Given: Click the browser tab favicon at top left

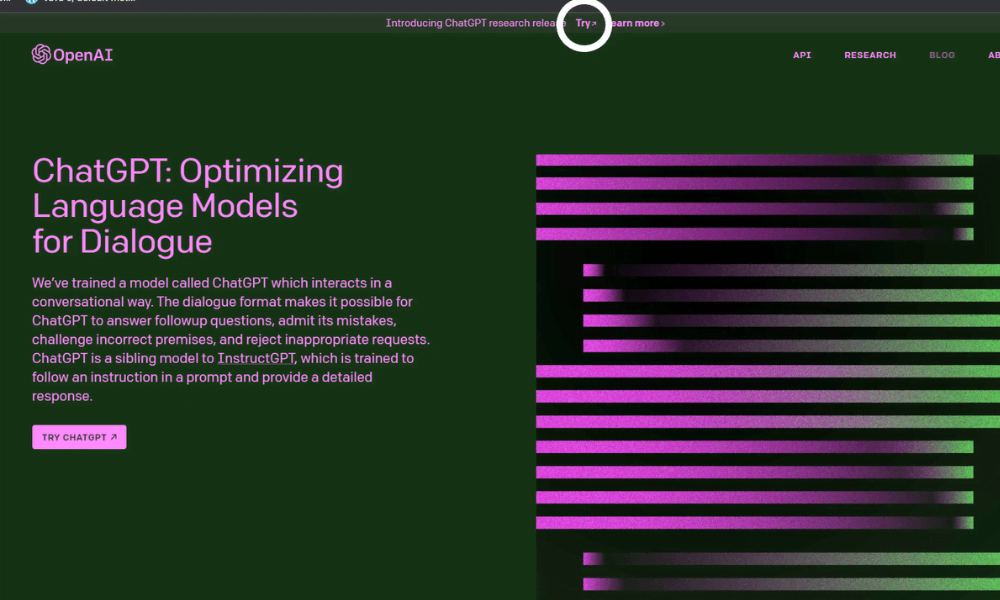Looking at the screenshot, I should click(x=32, y=3).
